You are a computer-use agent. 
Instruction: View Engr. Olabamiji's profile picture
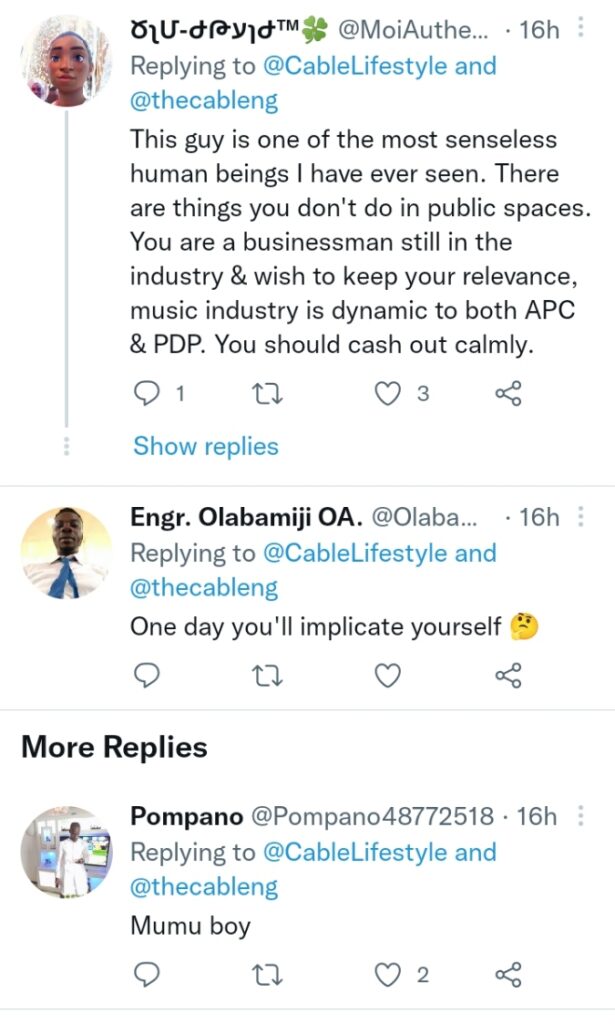(x=66, y=553)
